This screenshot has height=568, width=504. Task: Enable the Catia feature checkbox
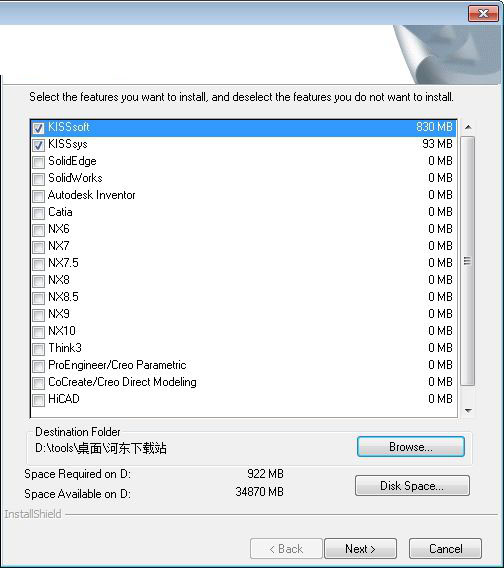pyautogui.click(x=38, y=213)
